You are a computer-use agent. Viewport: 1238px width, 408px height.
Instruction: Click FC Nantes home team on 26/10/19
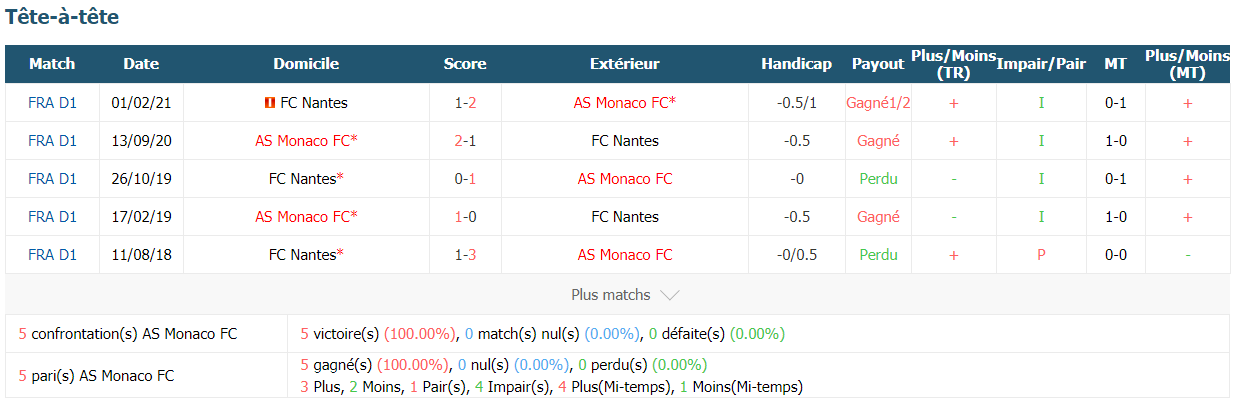point(306,179)
